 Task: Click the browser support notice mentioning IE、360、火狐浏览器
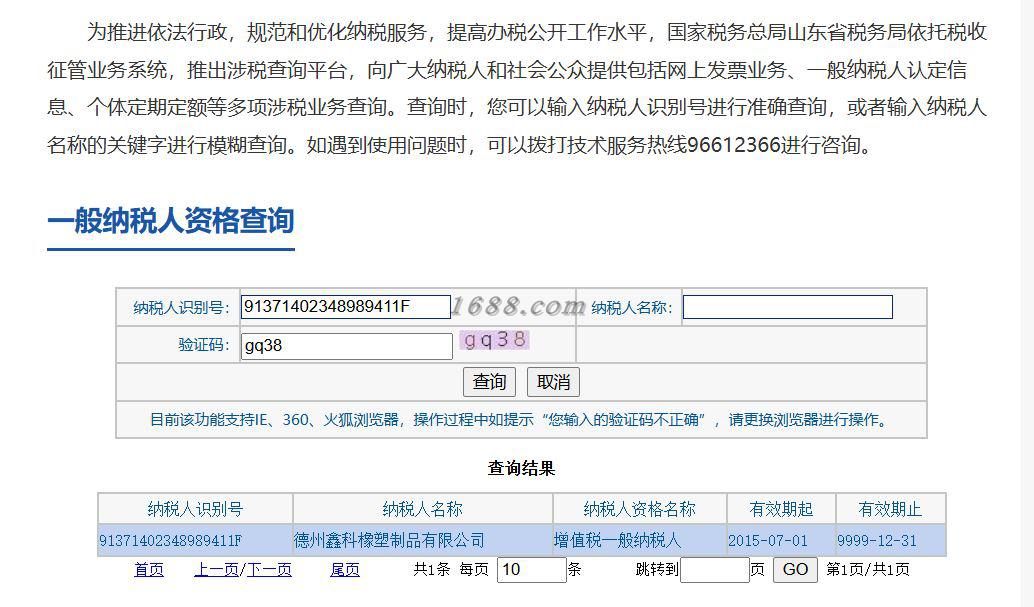tap(521, 420)
